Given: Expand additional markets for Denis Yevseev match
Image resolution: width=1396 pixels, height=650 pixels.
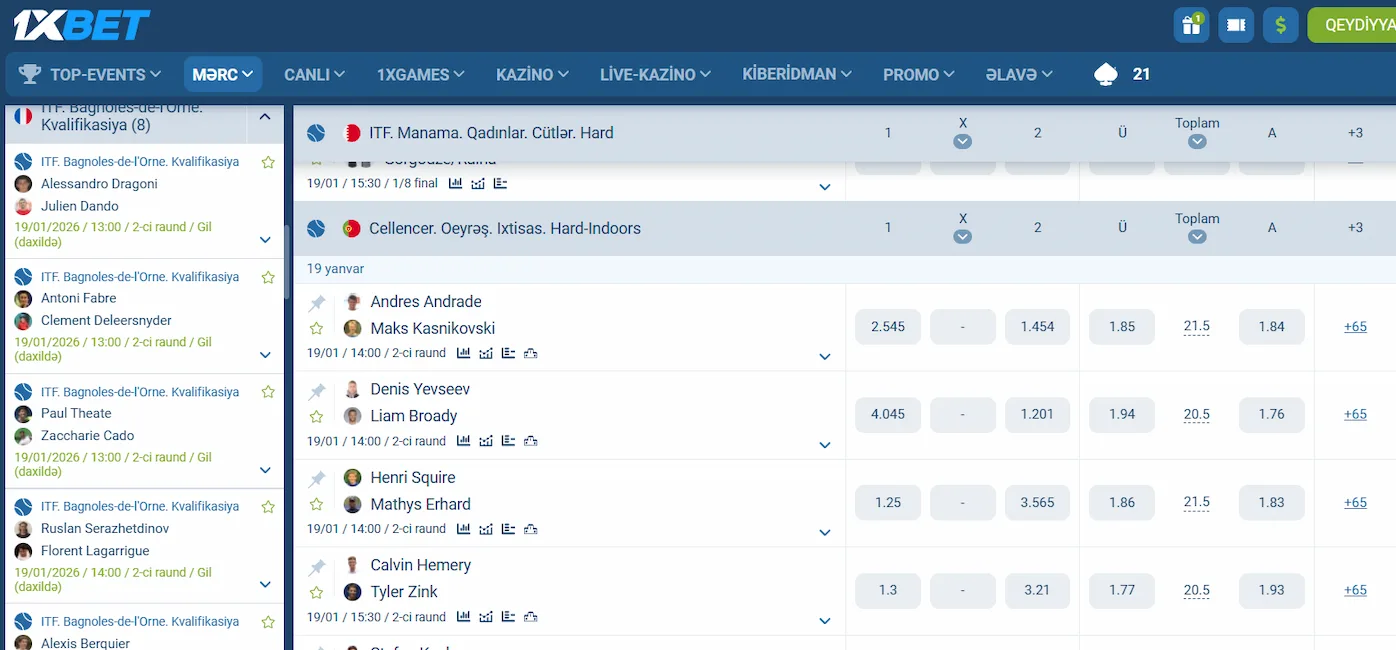Looking at the screenshot, I should pos(825,444).
